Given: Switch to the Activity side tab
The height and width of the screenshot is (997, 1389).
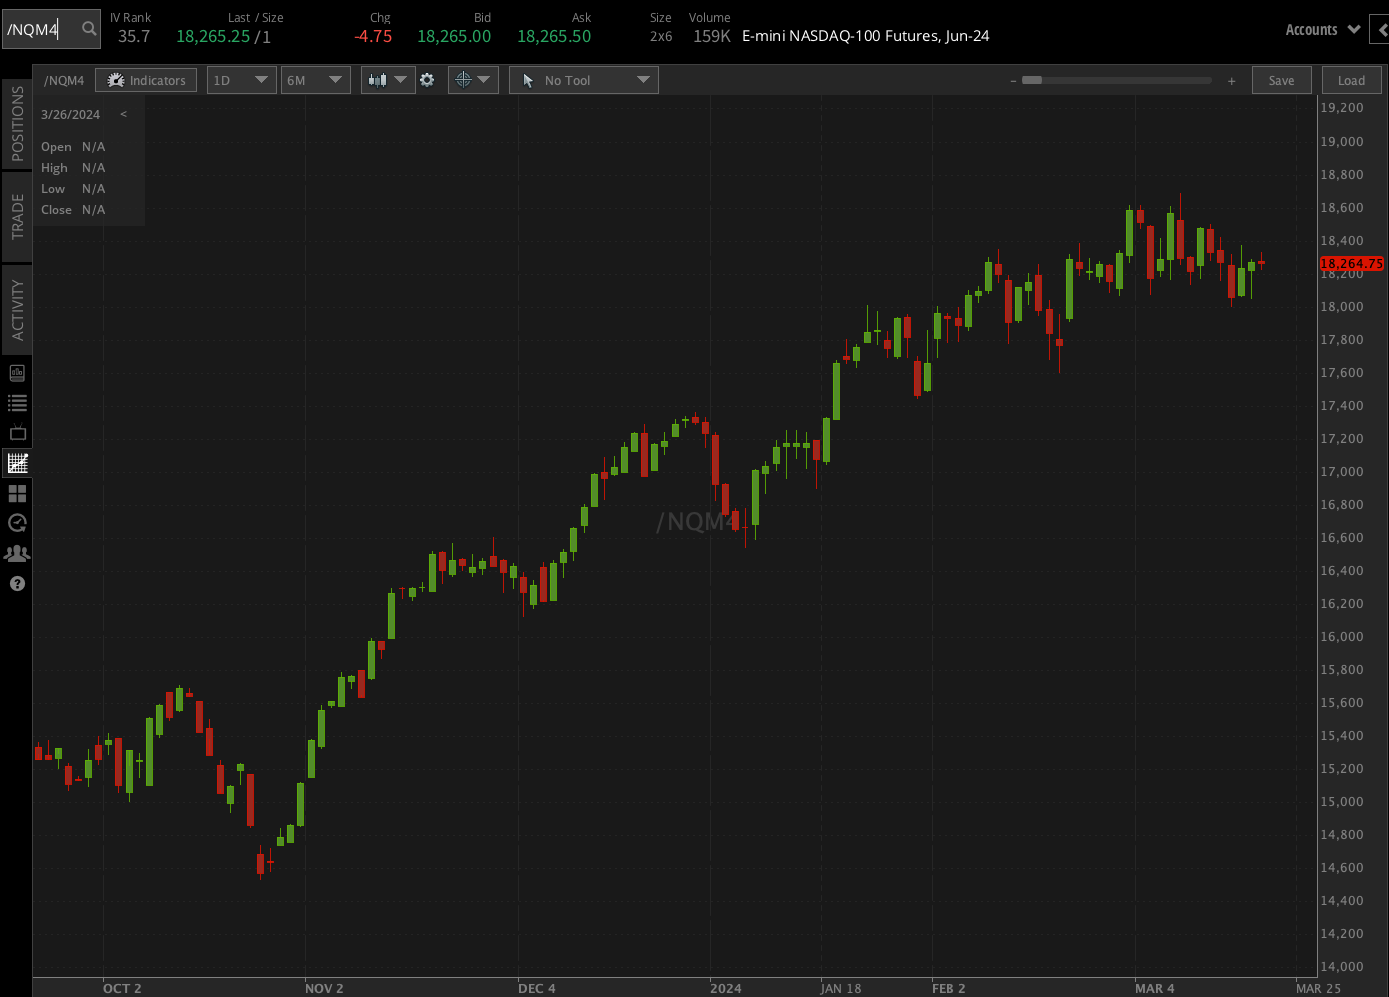Looking at the screenshot, I should [17, 310].
